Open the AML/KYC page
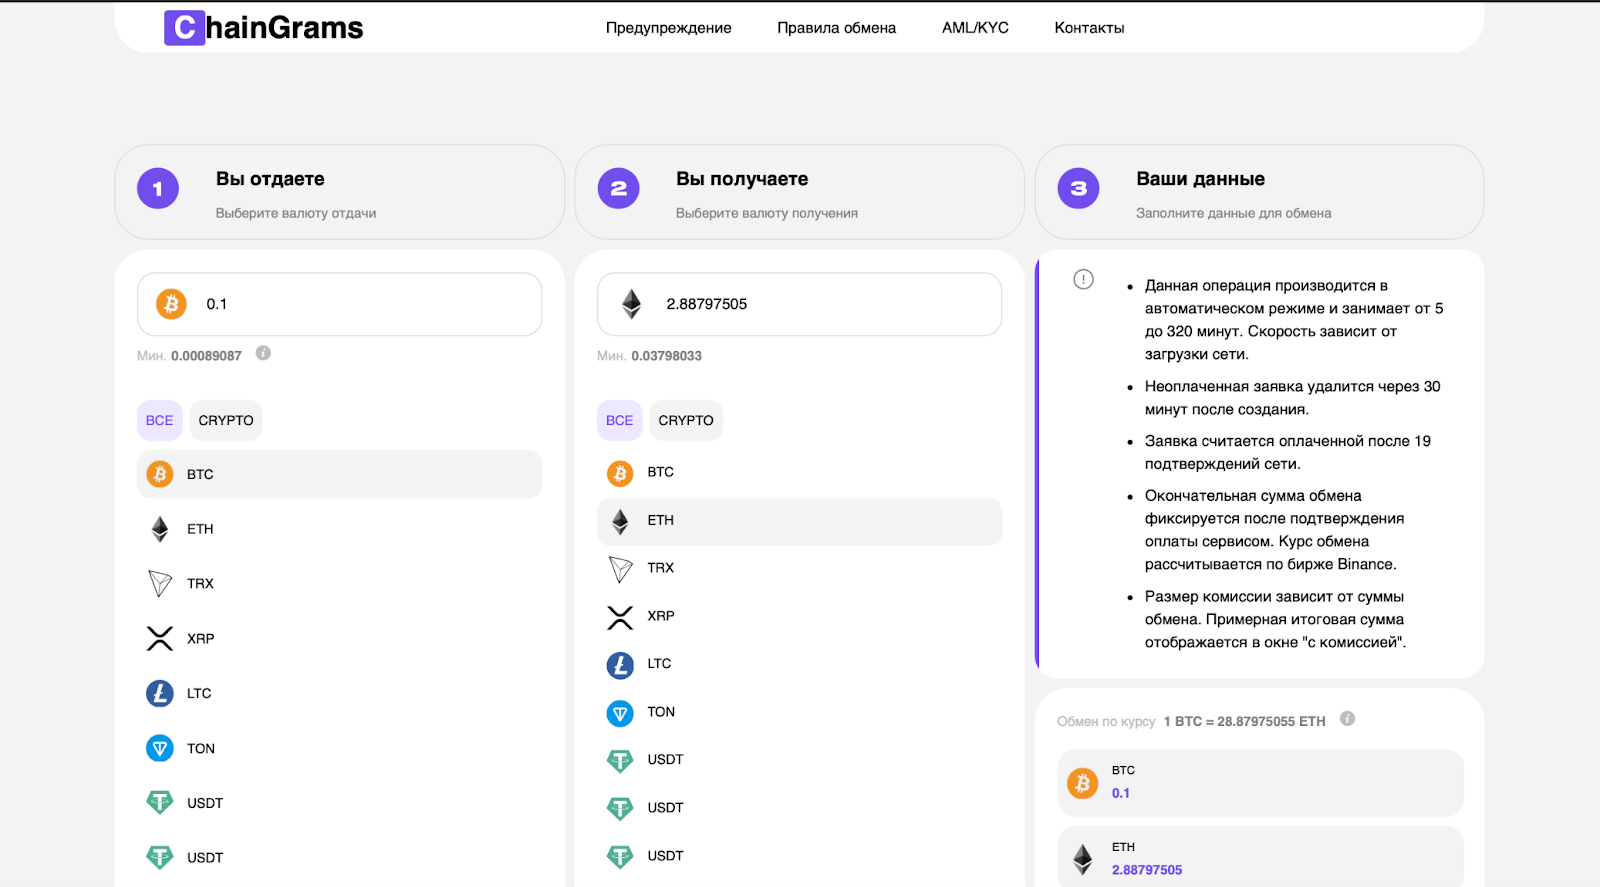 975,28
